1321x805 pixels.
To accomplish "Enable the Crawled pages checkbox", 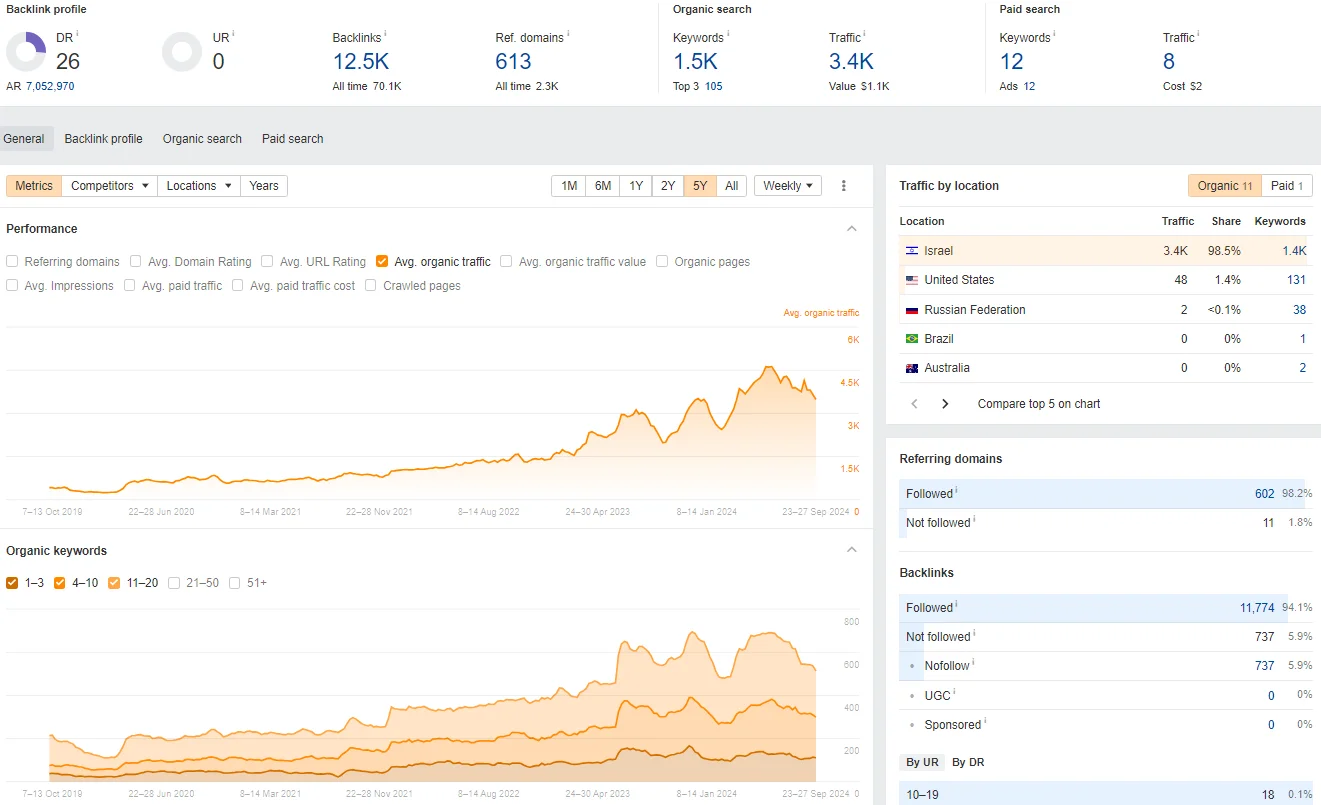I will [371, 286].
